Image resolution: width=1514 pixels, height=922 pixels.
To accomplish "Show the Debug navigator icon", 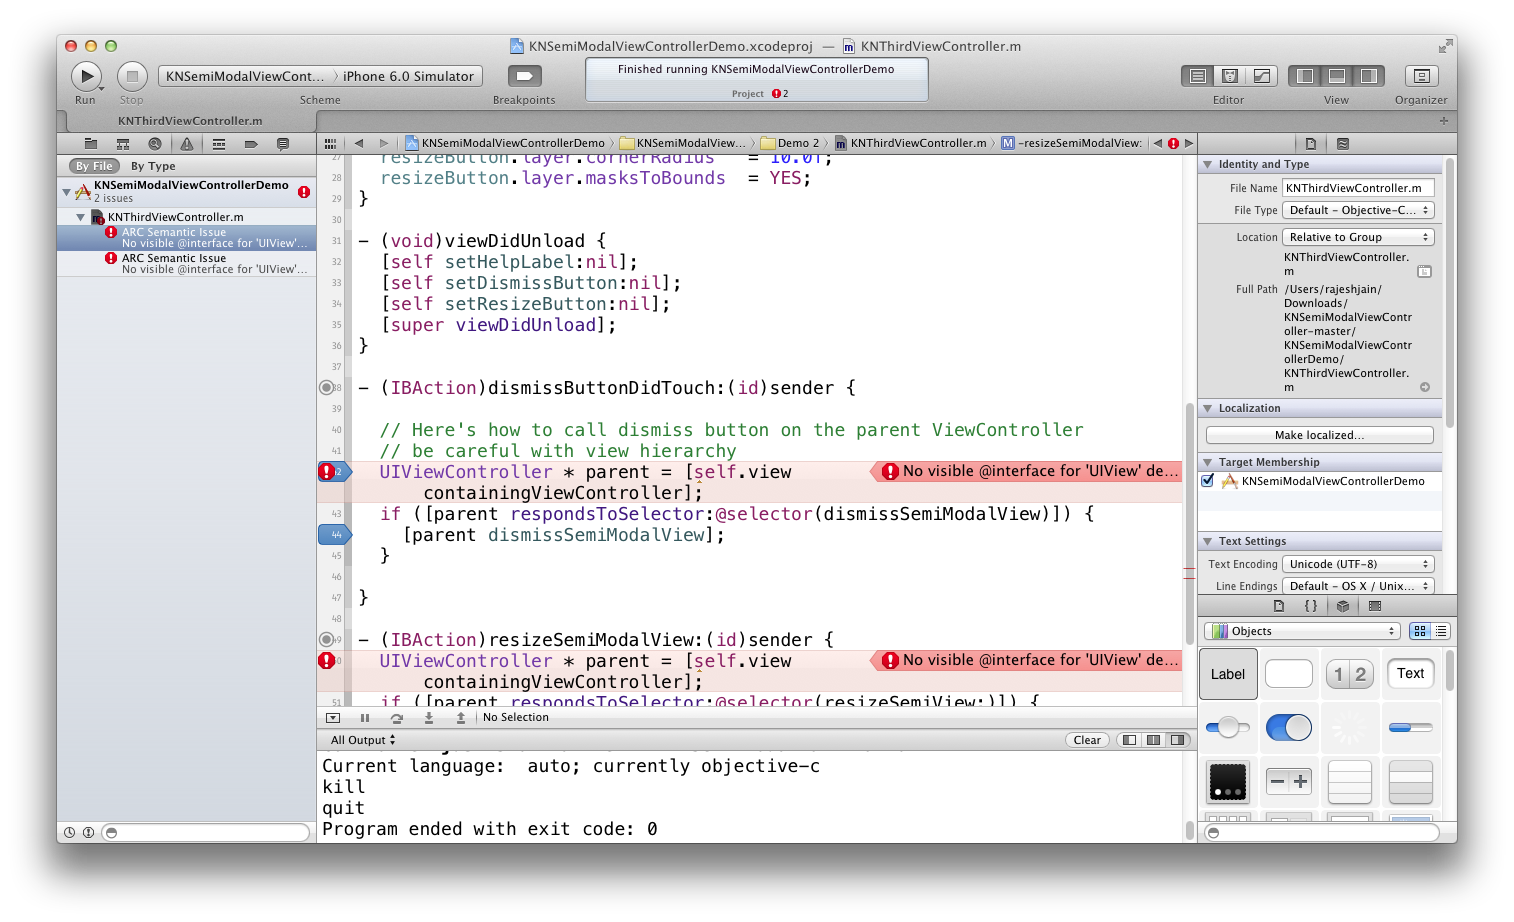I will tap(219, 144).
